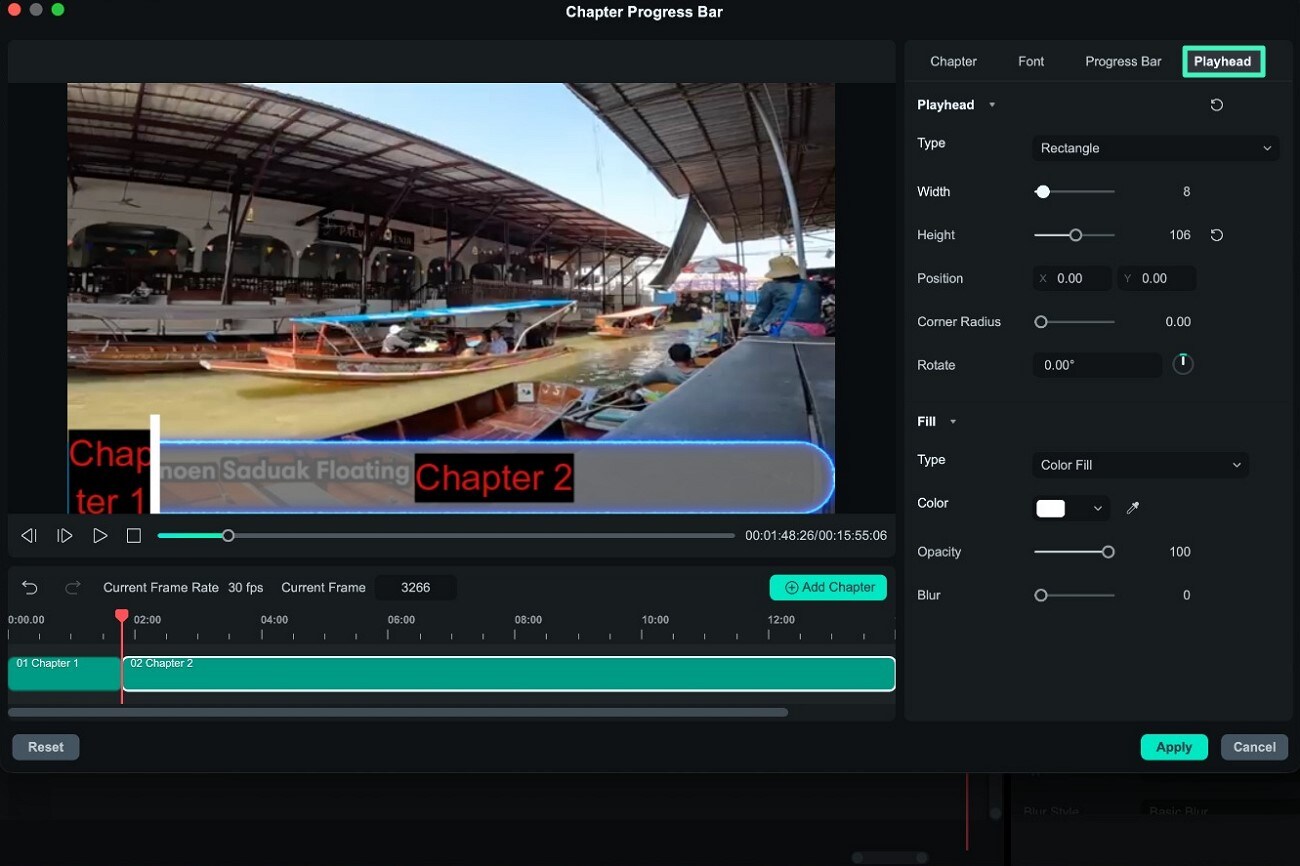
Task: Click the white Color swatch
Action: click(x=1050, y=509)
